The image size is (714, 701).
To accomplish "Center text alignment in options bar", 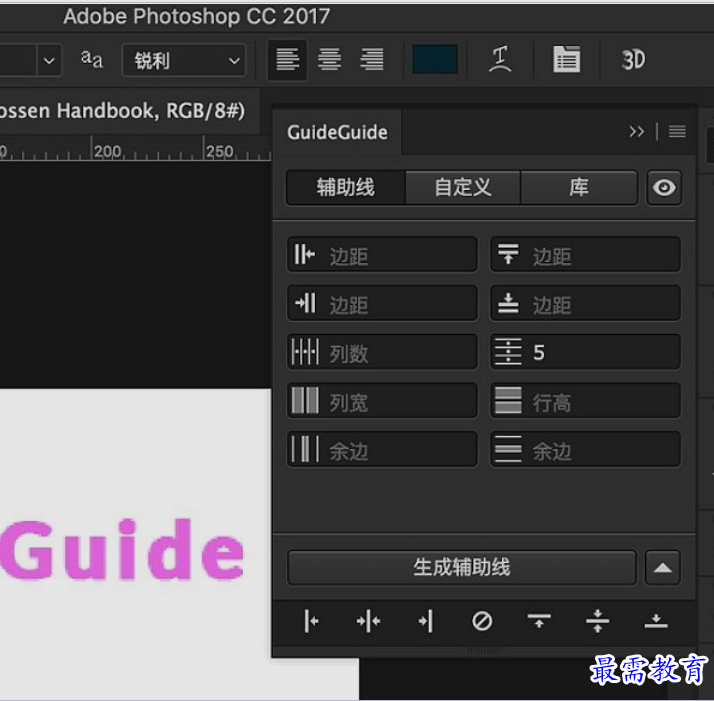I will [x=329, y=60].
